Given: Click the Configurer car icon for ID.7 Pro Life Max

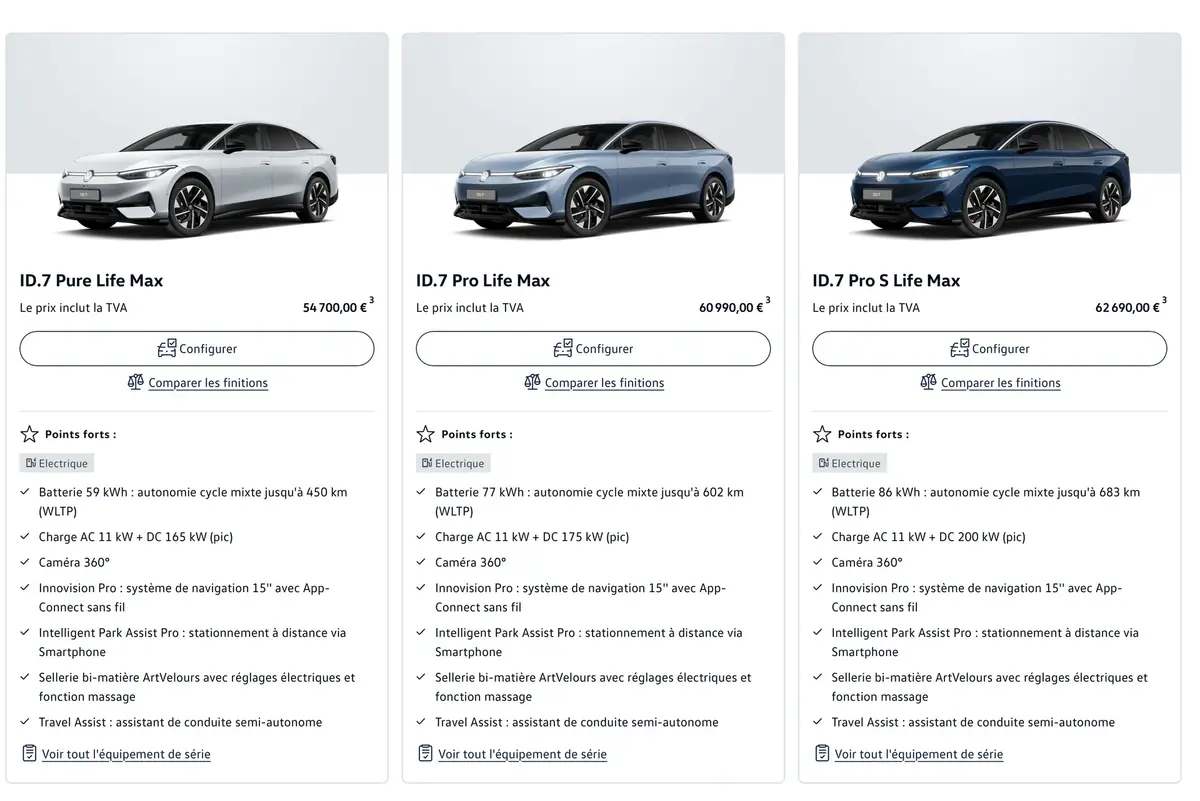Looking at the screenshot, I should (x=565, y=348).
